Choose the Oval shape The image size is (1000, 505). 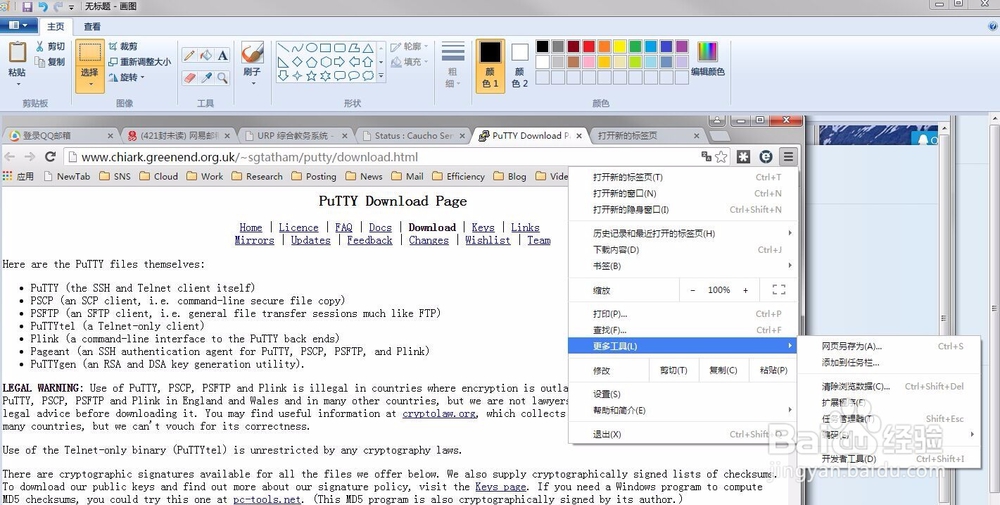coord(311,48)
